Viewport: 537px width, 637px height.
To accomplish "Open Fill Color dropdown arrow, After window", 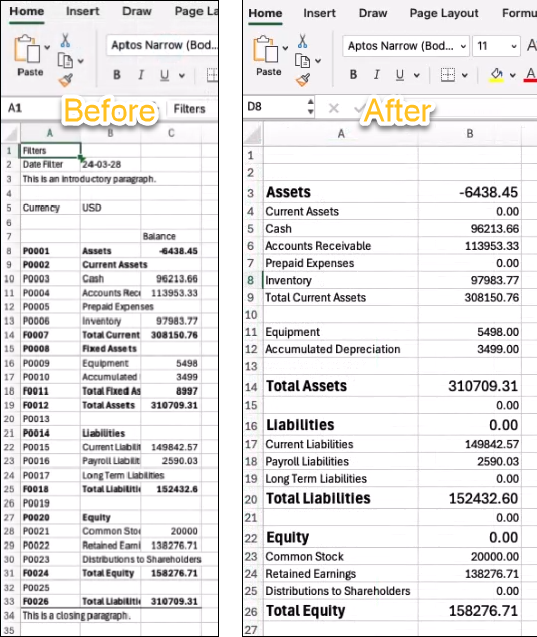I will [x=513, y=76].
